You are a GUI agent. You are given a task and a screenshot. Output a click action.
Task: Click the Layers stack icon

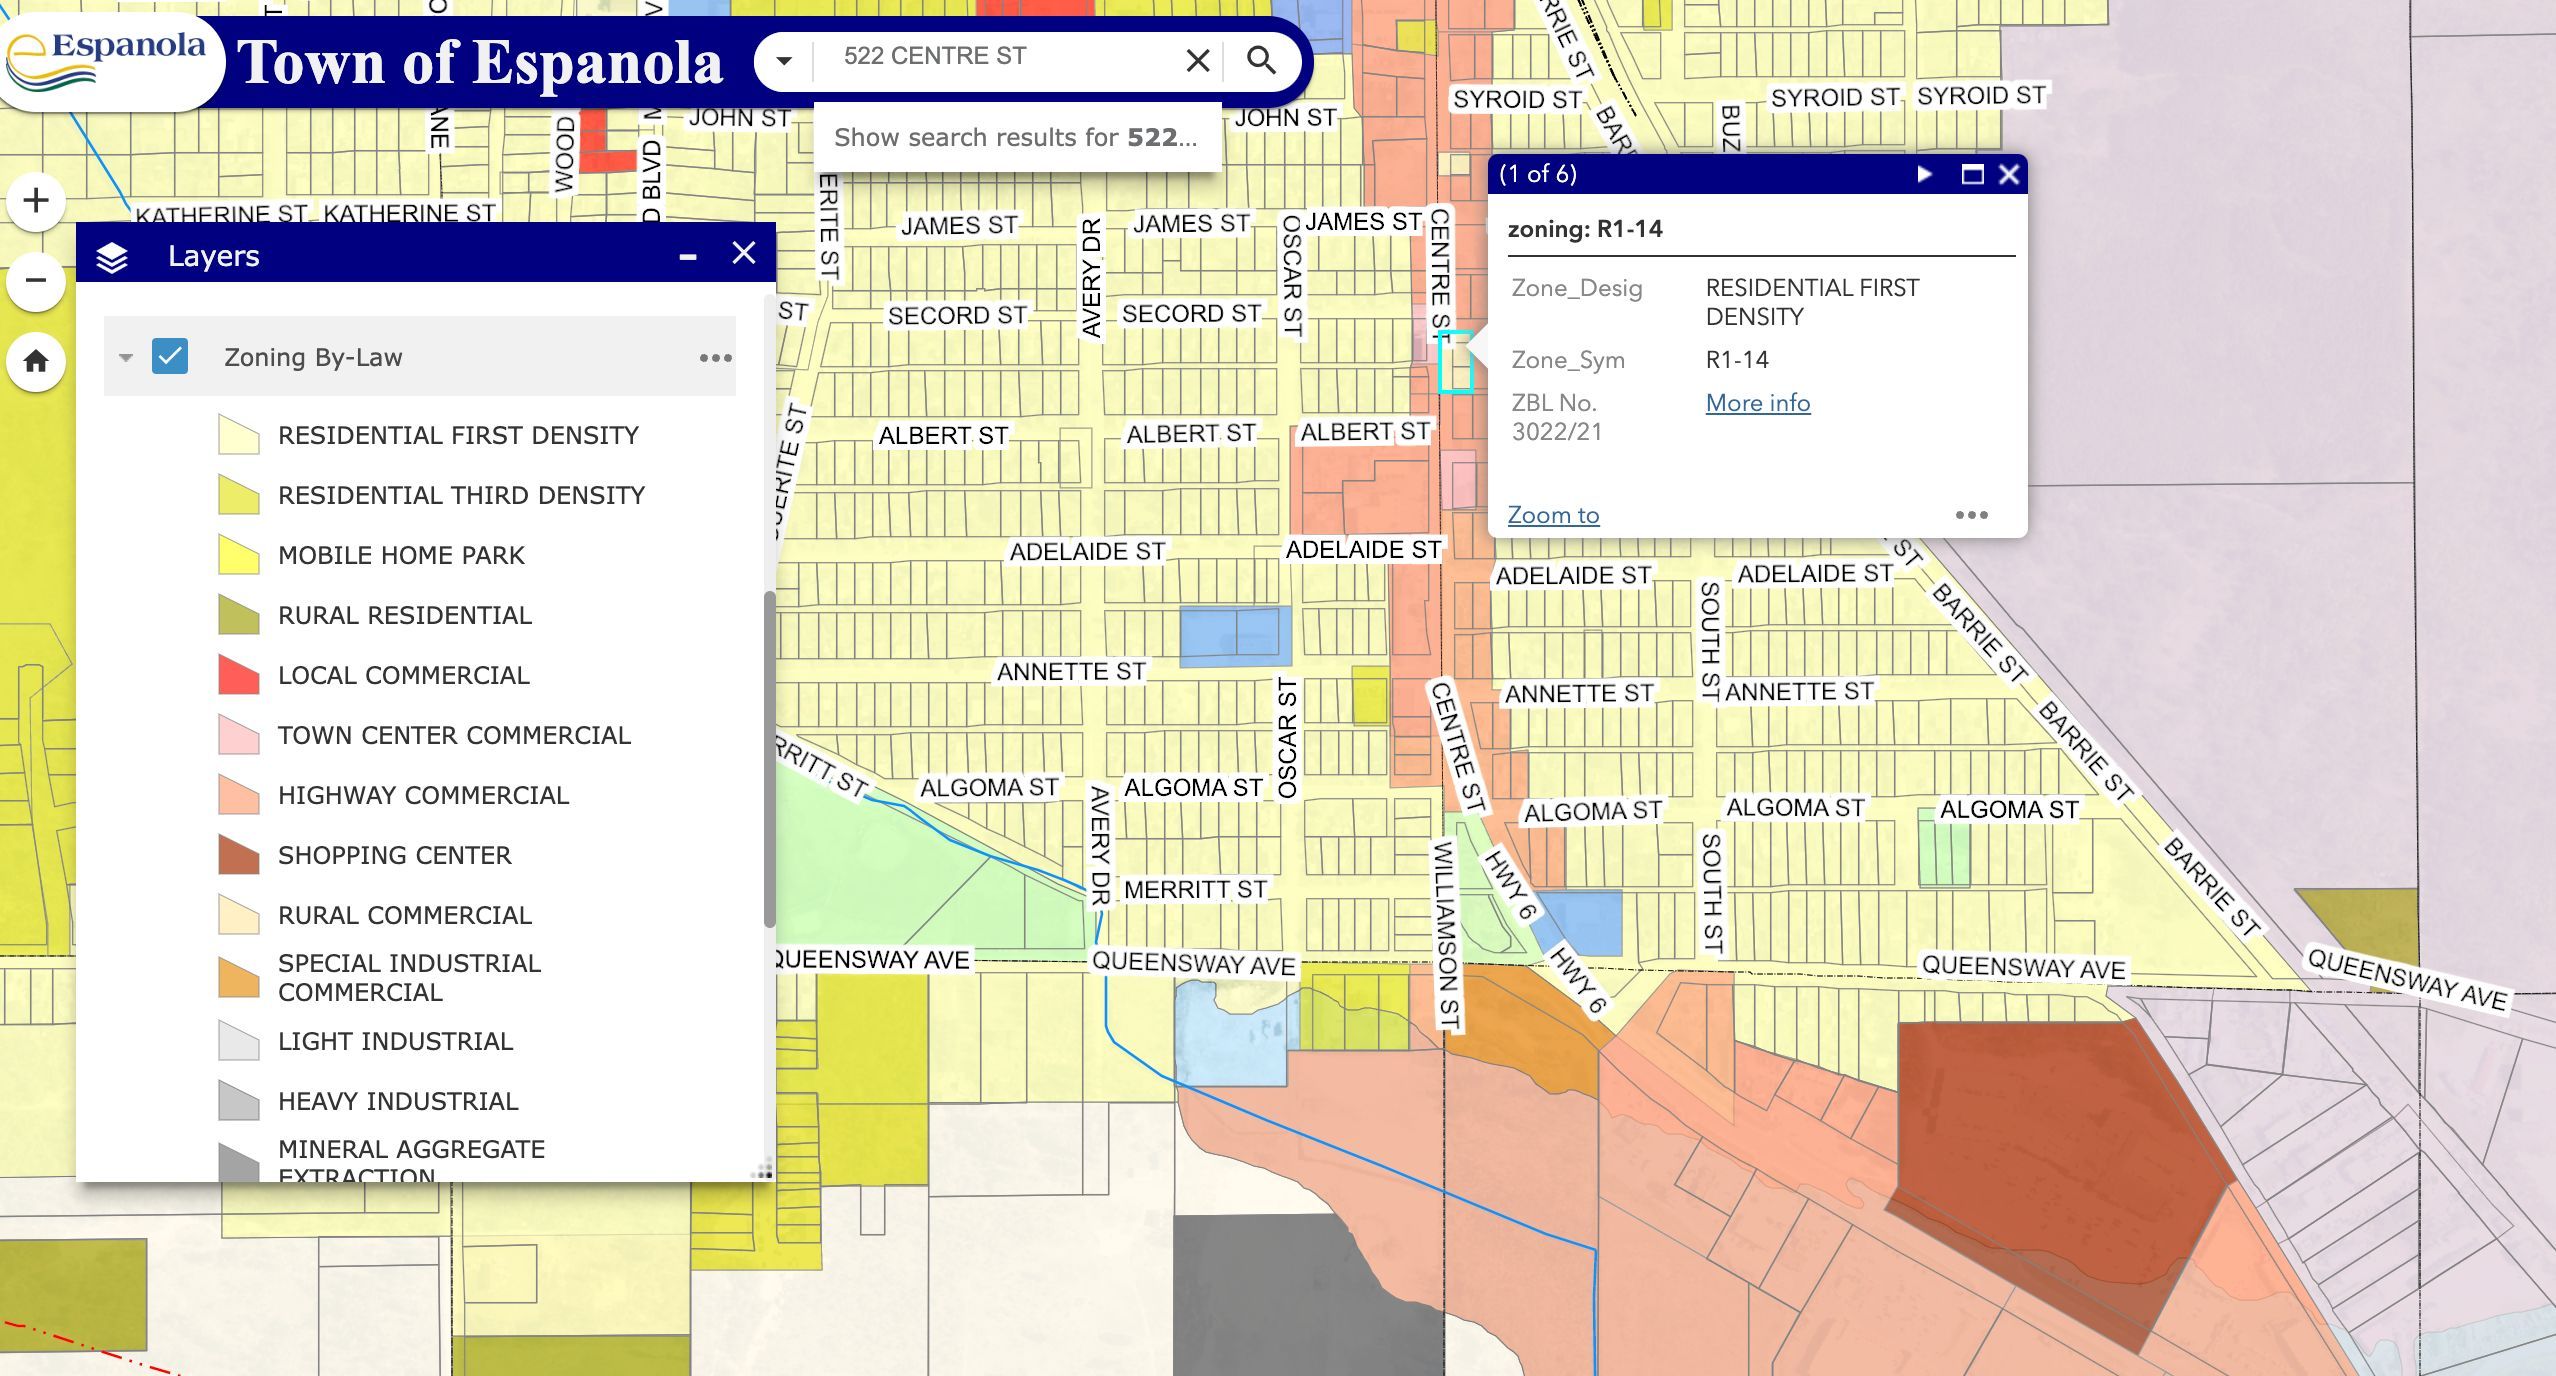[112, 257]
